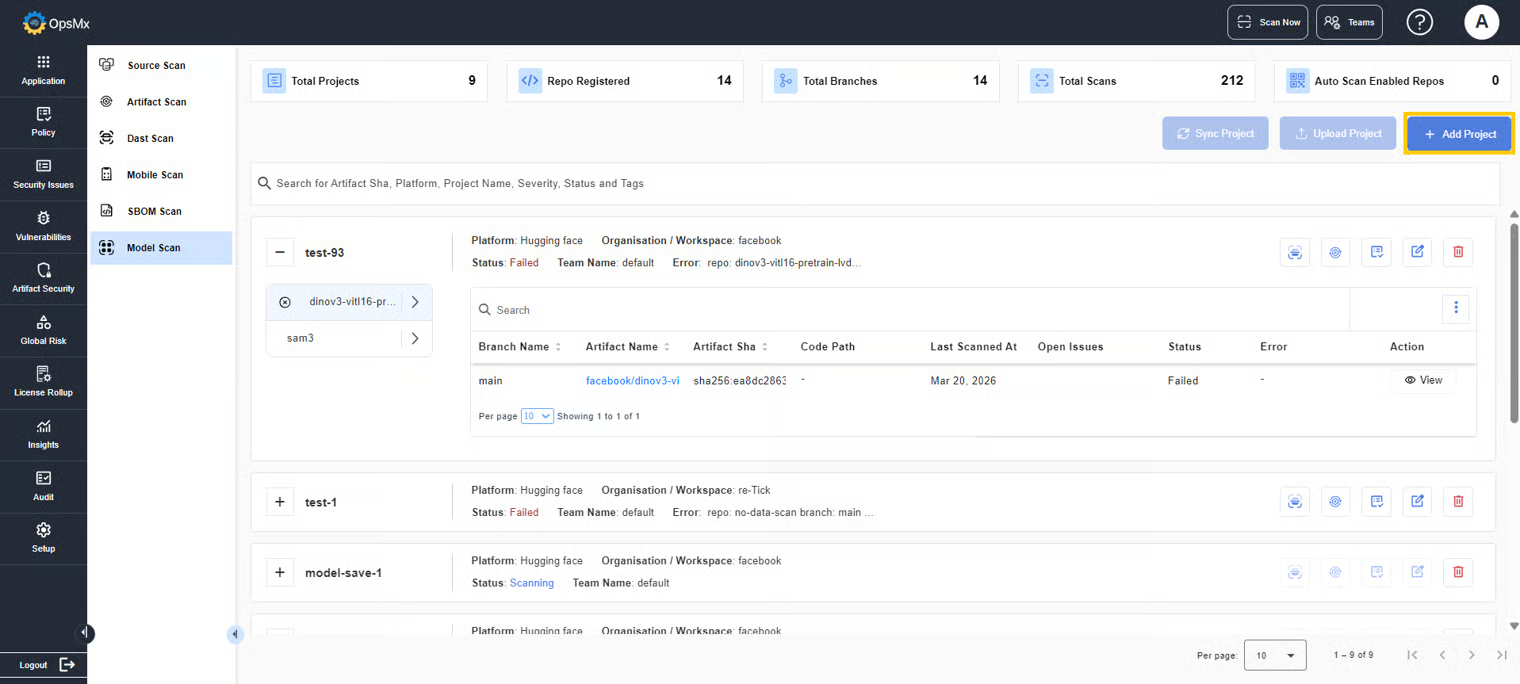
Task: Expand the model-save-1 project row
Action: [280, 573]
